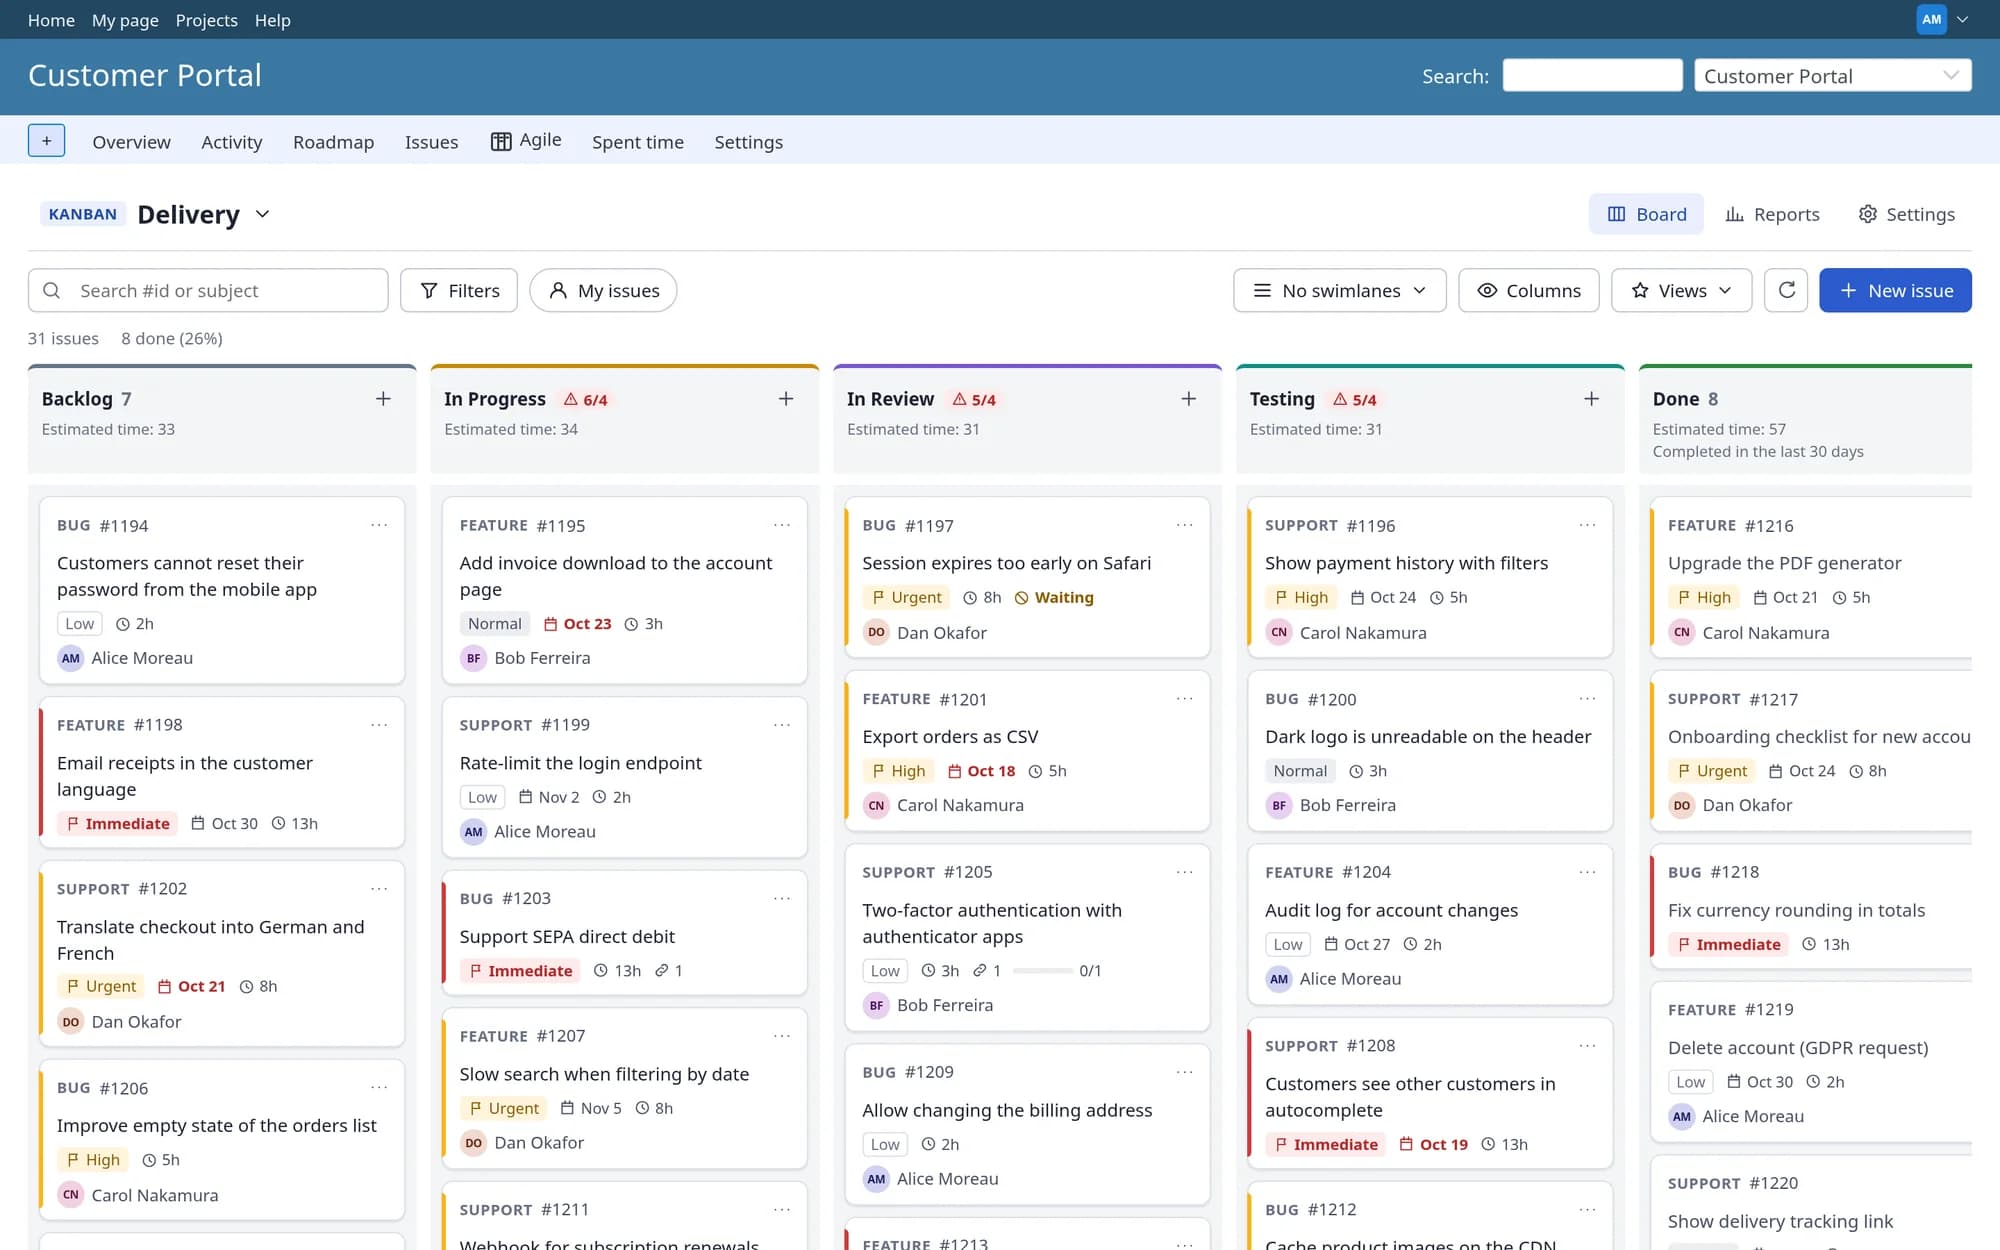Viewport: 2000px width, 1250px height.
Task: Click the Search #id or subject field
Action: point(208,290)
